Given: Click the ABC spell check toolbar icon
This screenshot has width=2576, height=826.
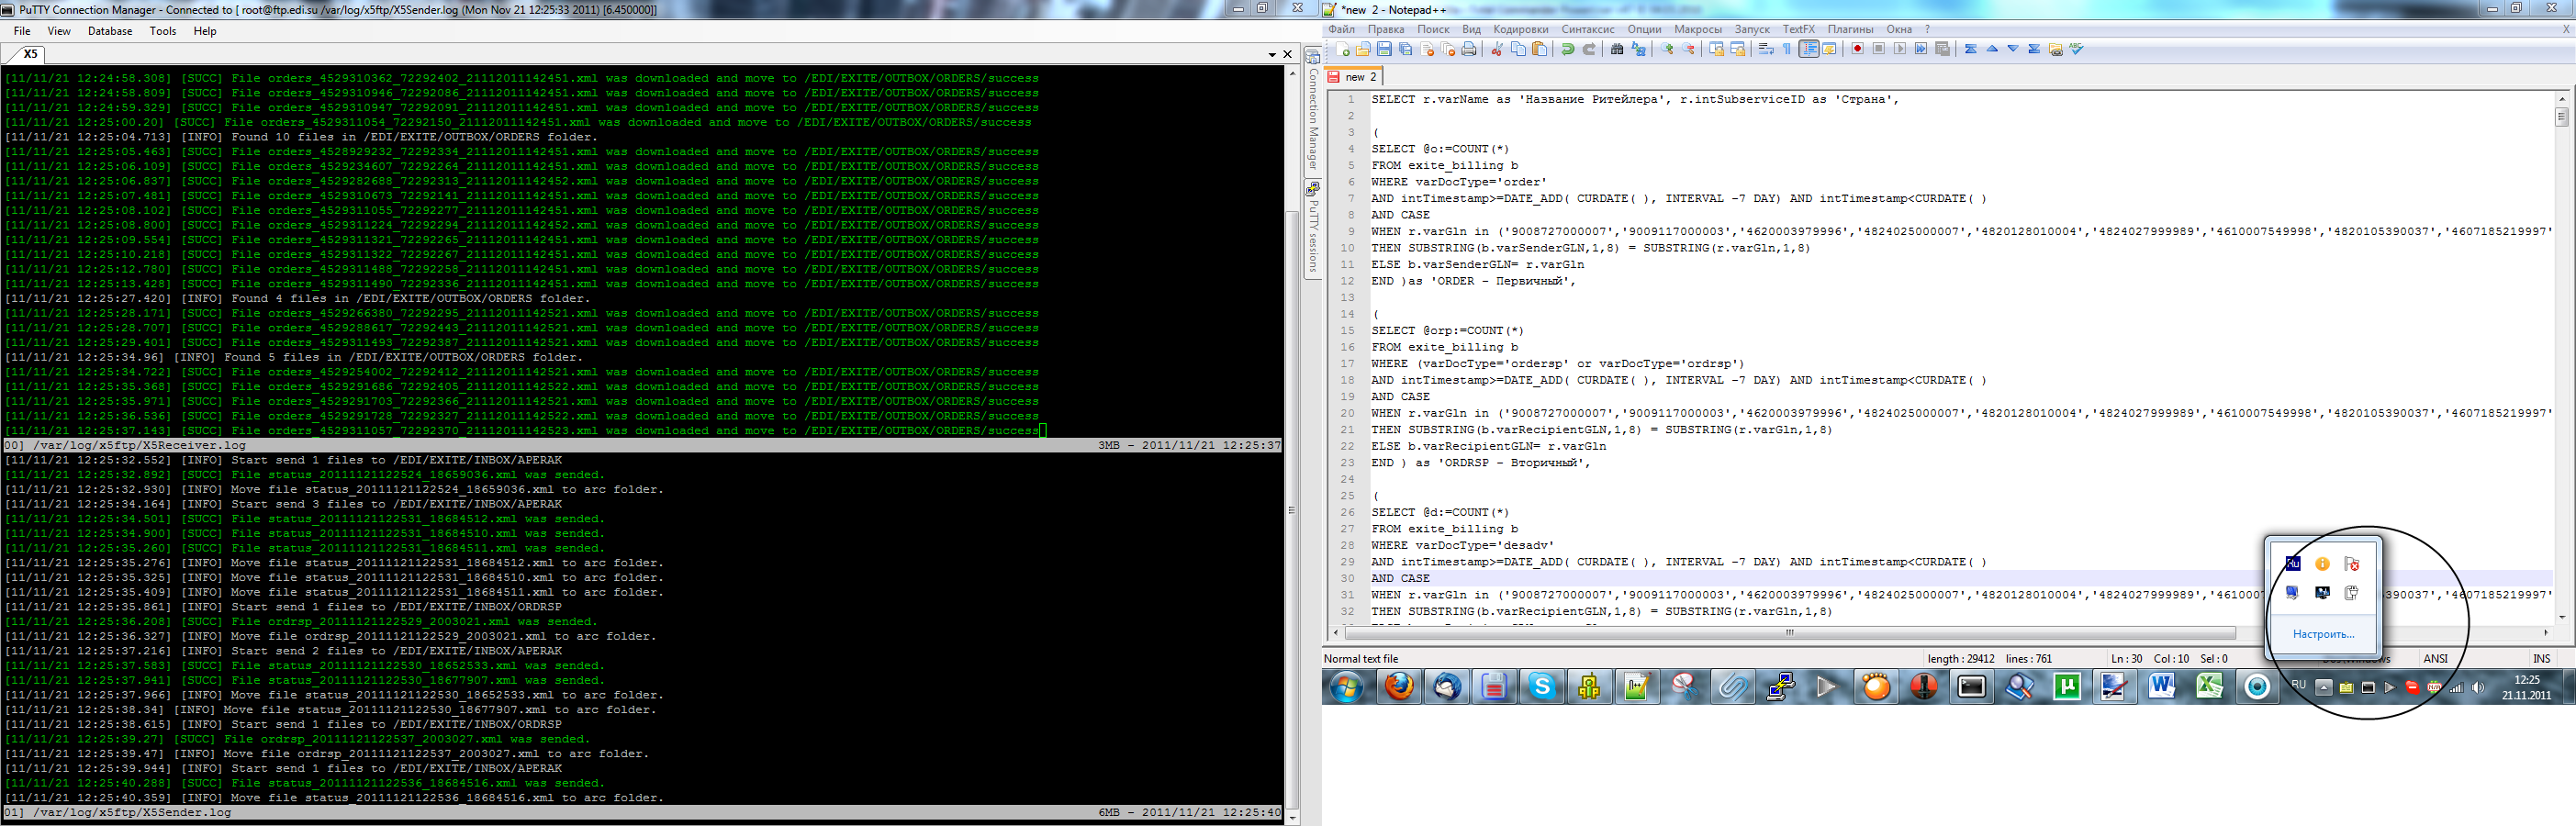Looking at the screenshot, I should pos(2077,49).
